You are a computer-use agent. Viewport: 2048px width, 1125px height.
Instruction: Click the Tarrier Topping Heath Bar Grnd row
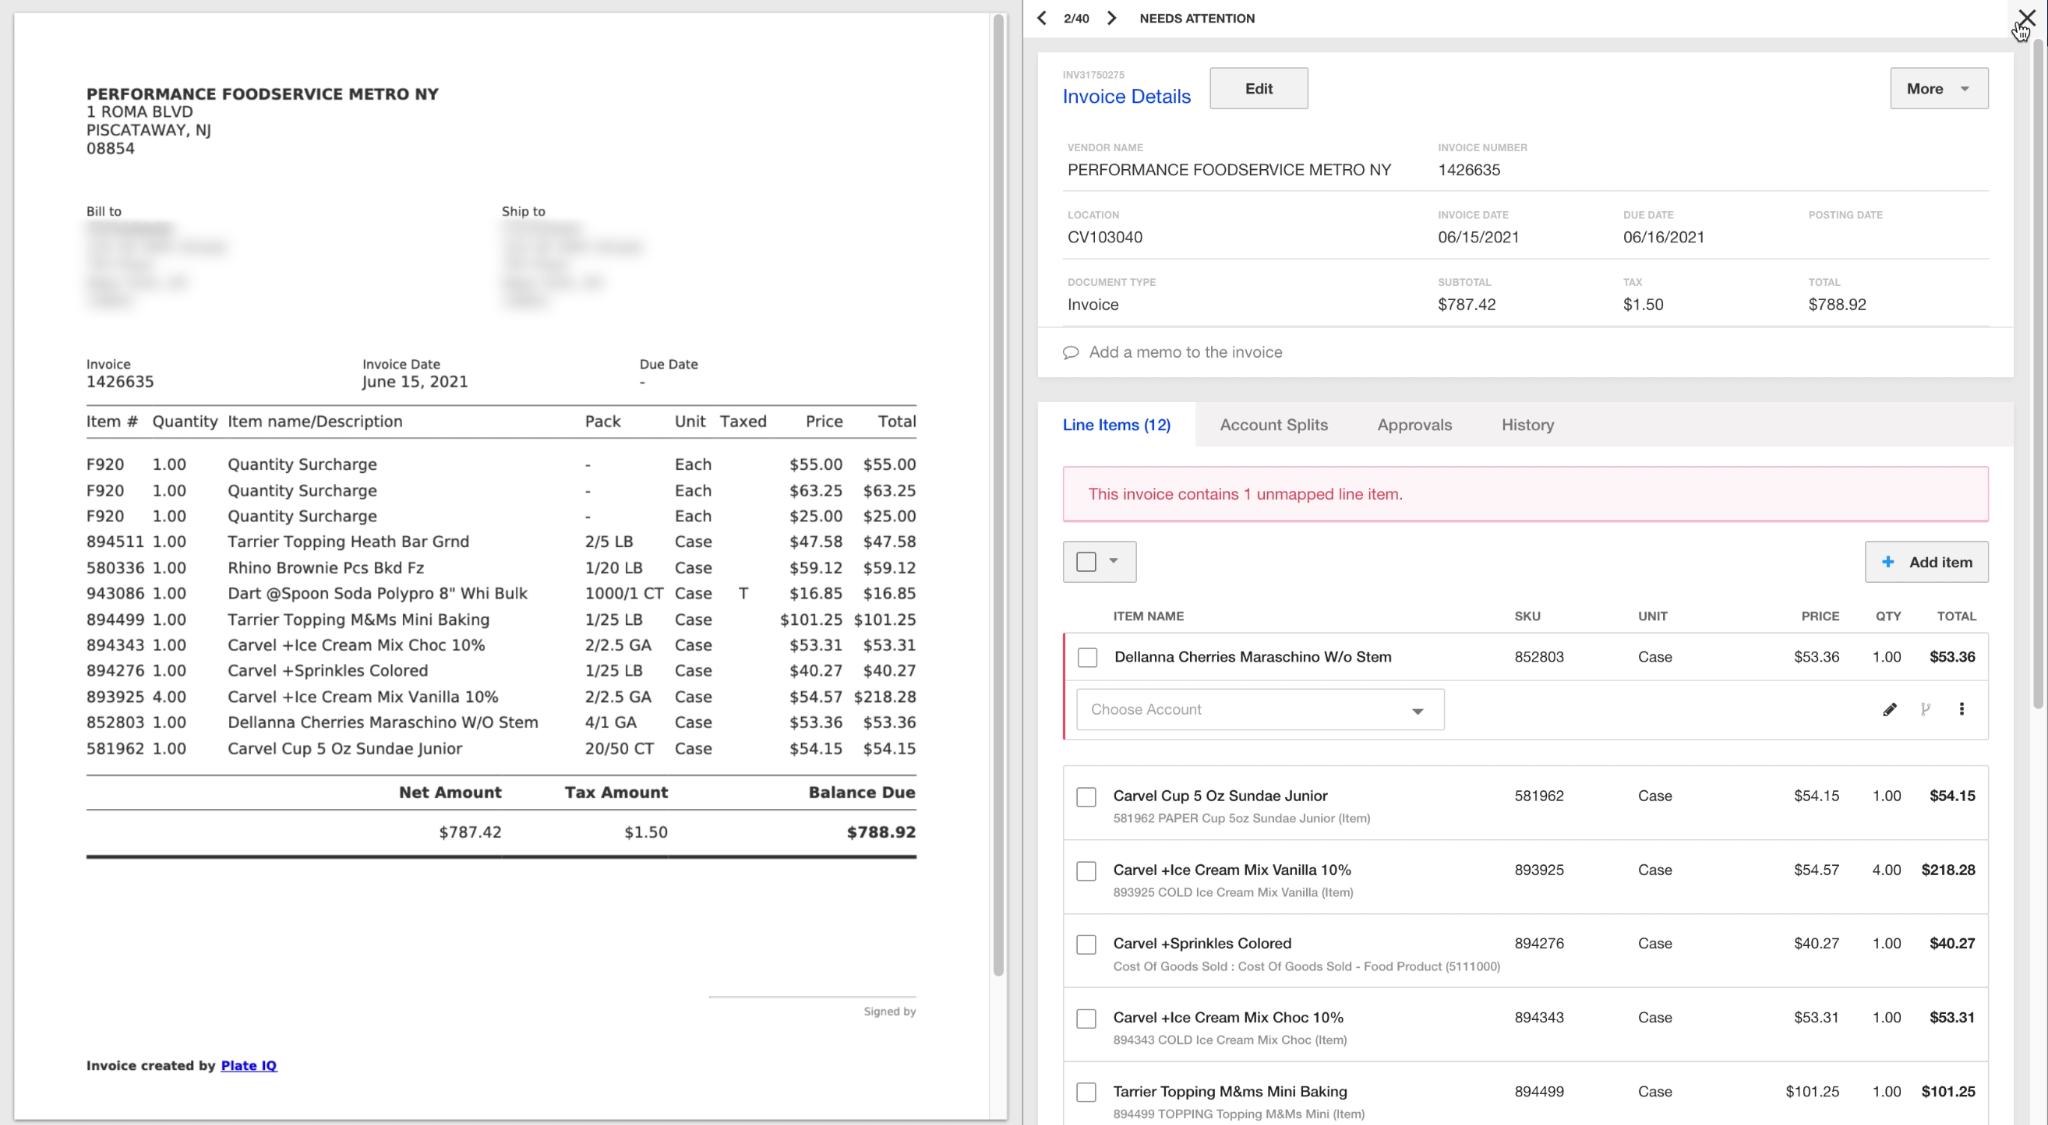point(501,541)
